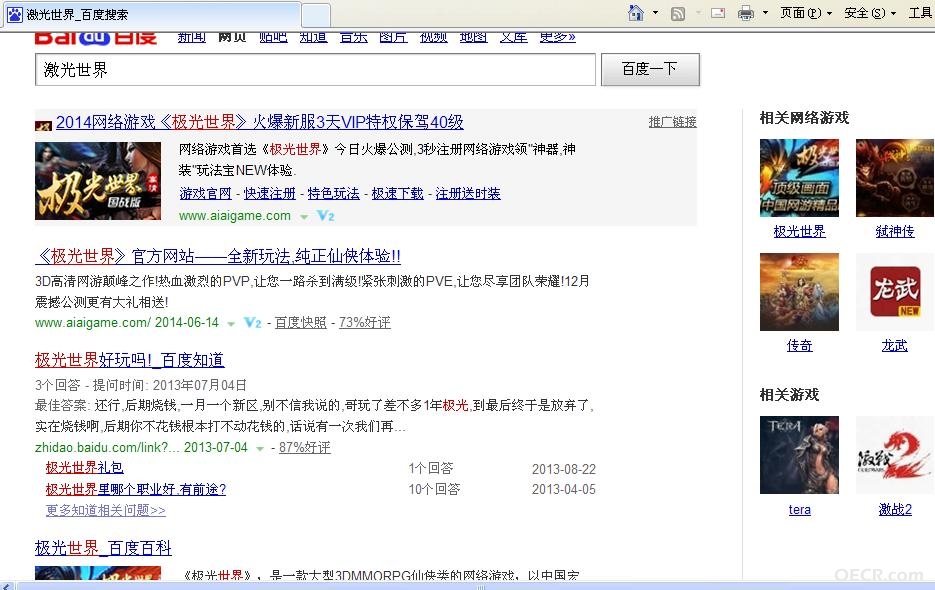Click the V2 badge beside www.aiaigame.com

coord(325,216)
